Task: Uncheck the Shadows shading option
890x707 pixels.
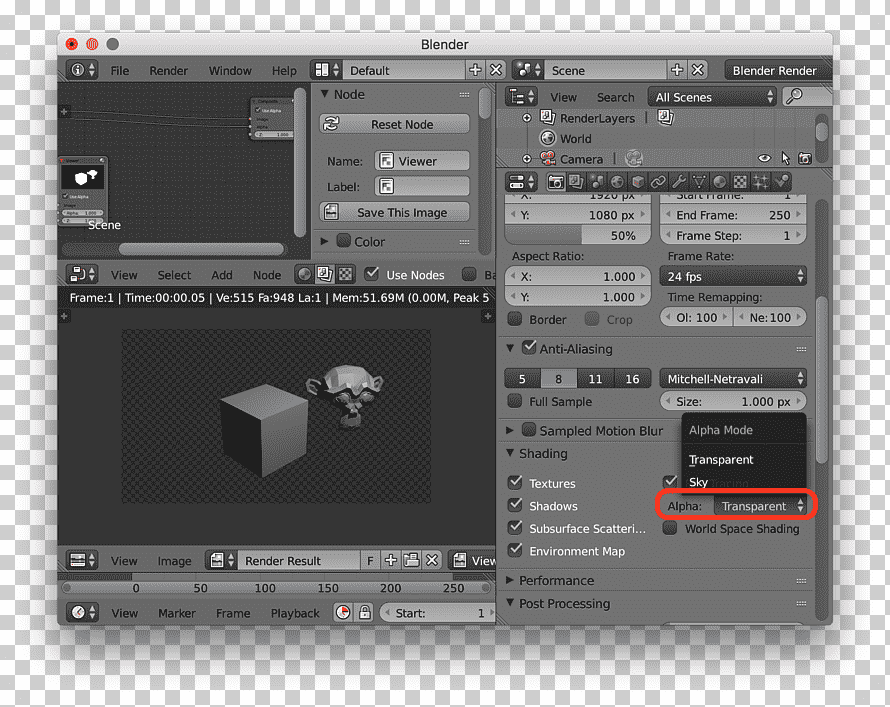Action: (x=515, y=505)
